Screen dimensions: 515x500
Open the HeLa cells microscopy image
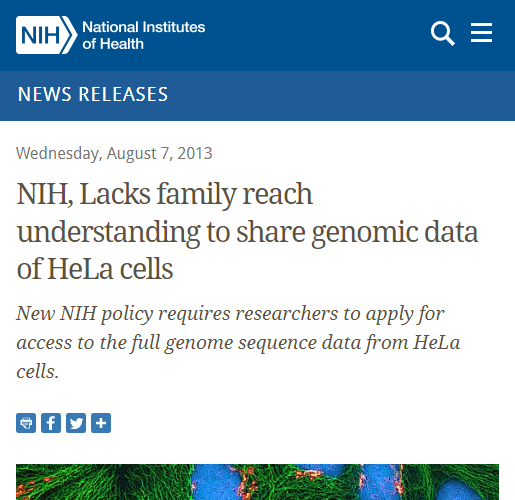(x=257, y=482)
